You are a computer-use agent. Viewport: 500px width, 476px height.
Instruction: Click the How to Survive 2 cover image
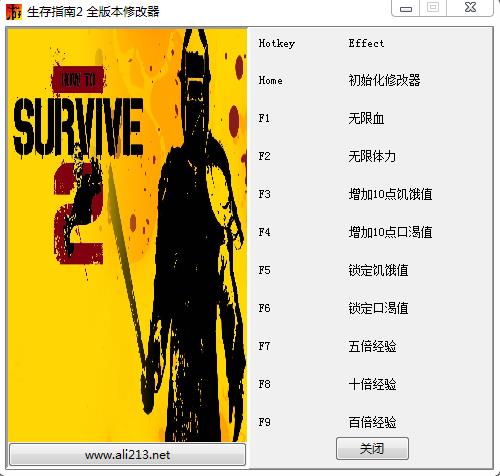pyautogui.click(x=127, y=235)
